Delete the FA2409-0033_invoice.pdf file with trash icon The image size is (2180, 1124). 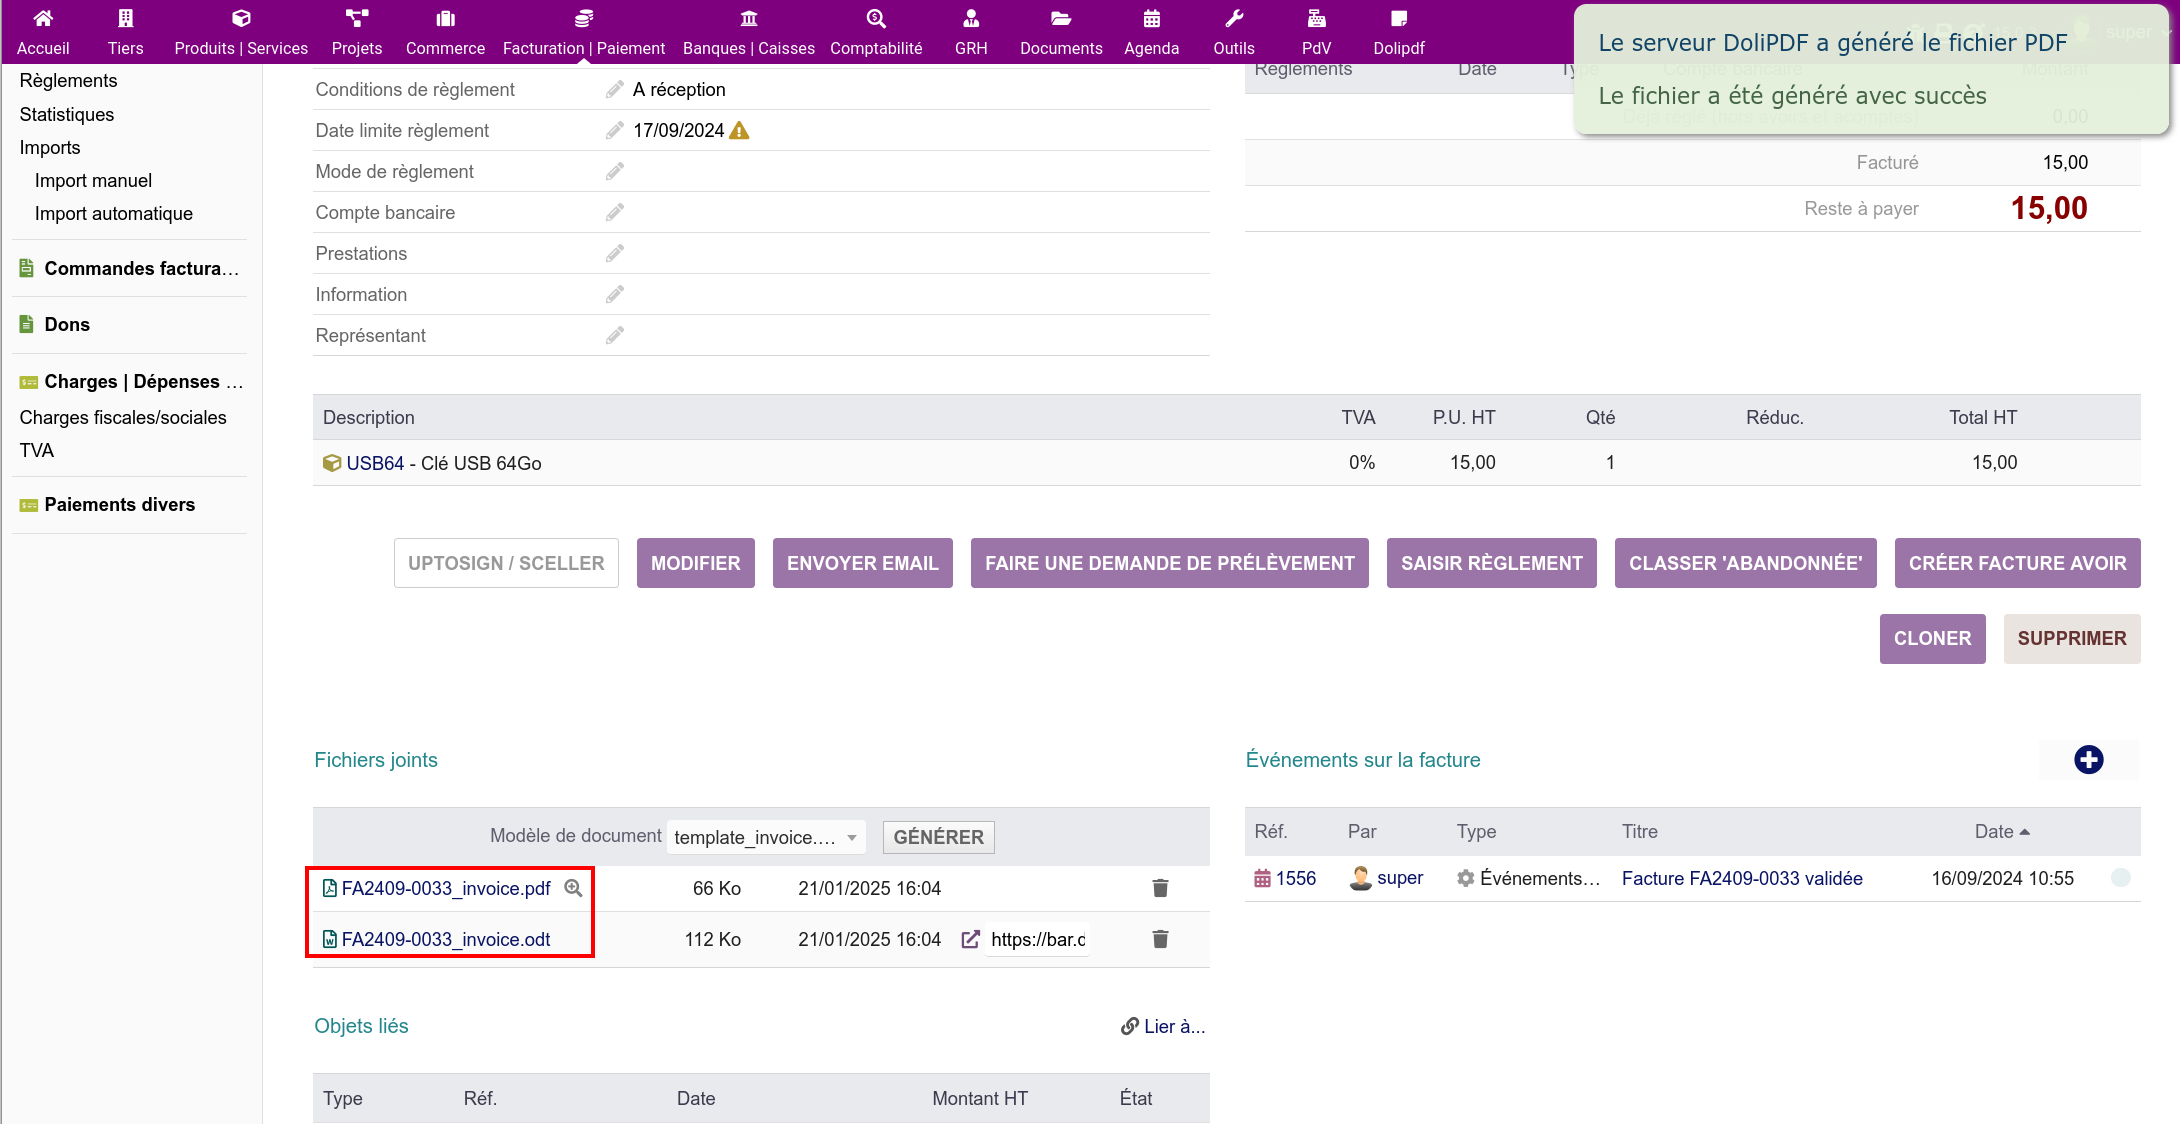tap(1160, 888)
